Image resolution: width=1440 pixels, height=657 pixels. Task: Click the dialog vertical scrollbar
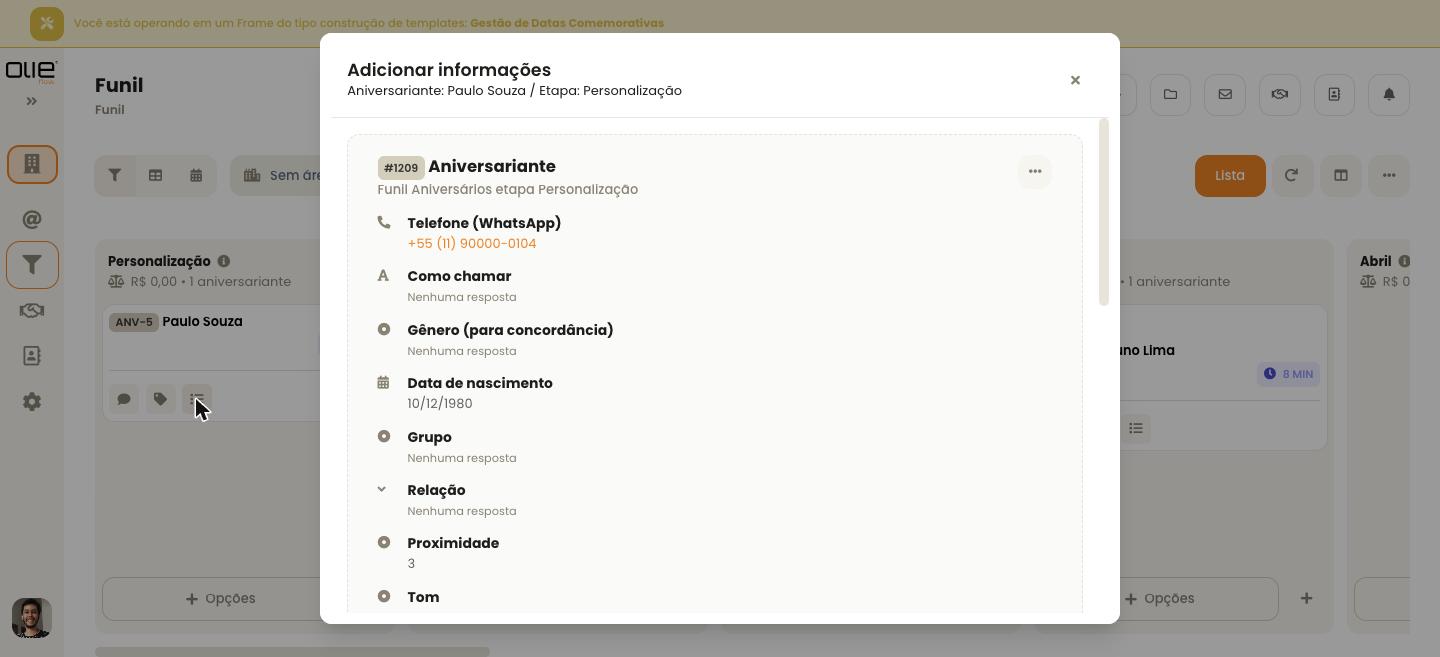tap(1104, 212)
